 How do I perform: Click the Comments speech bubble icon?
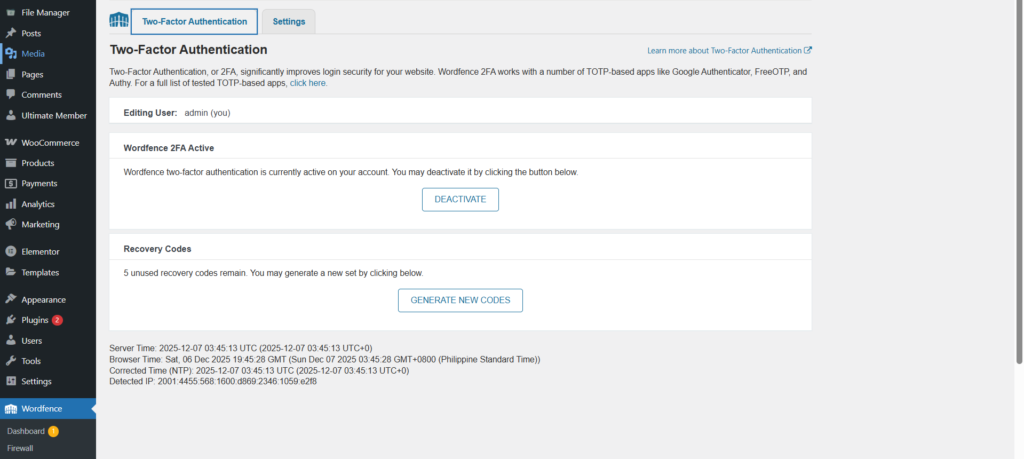coord(10,95)
